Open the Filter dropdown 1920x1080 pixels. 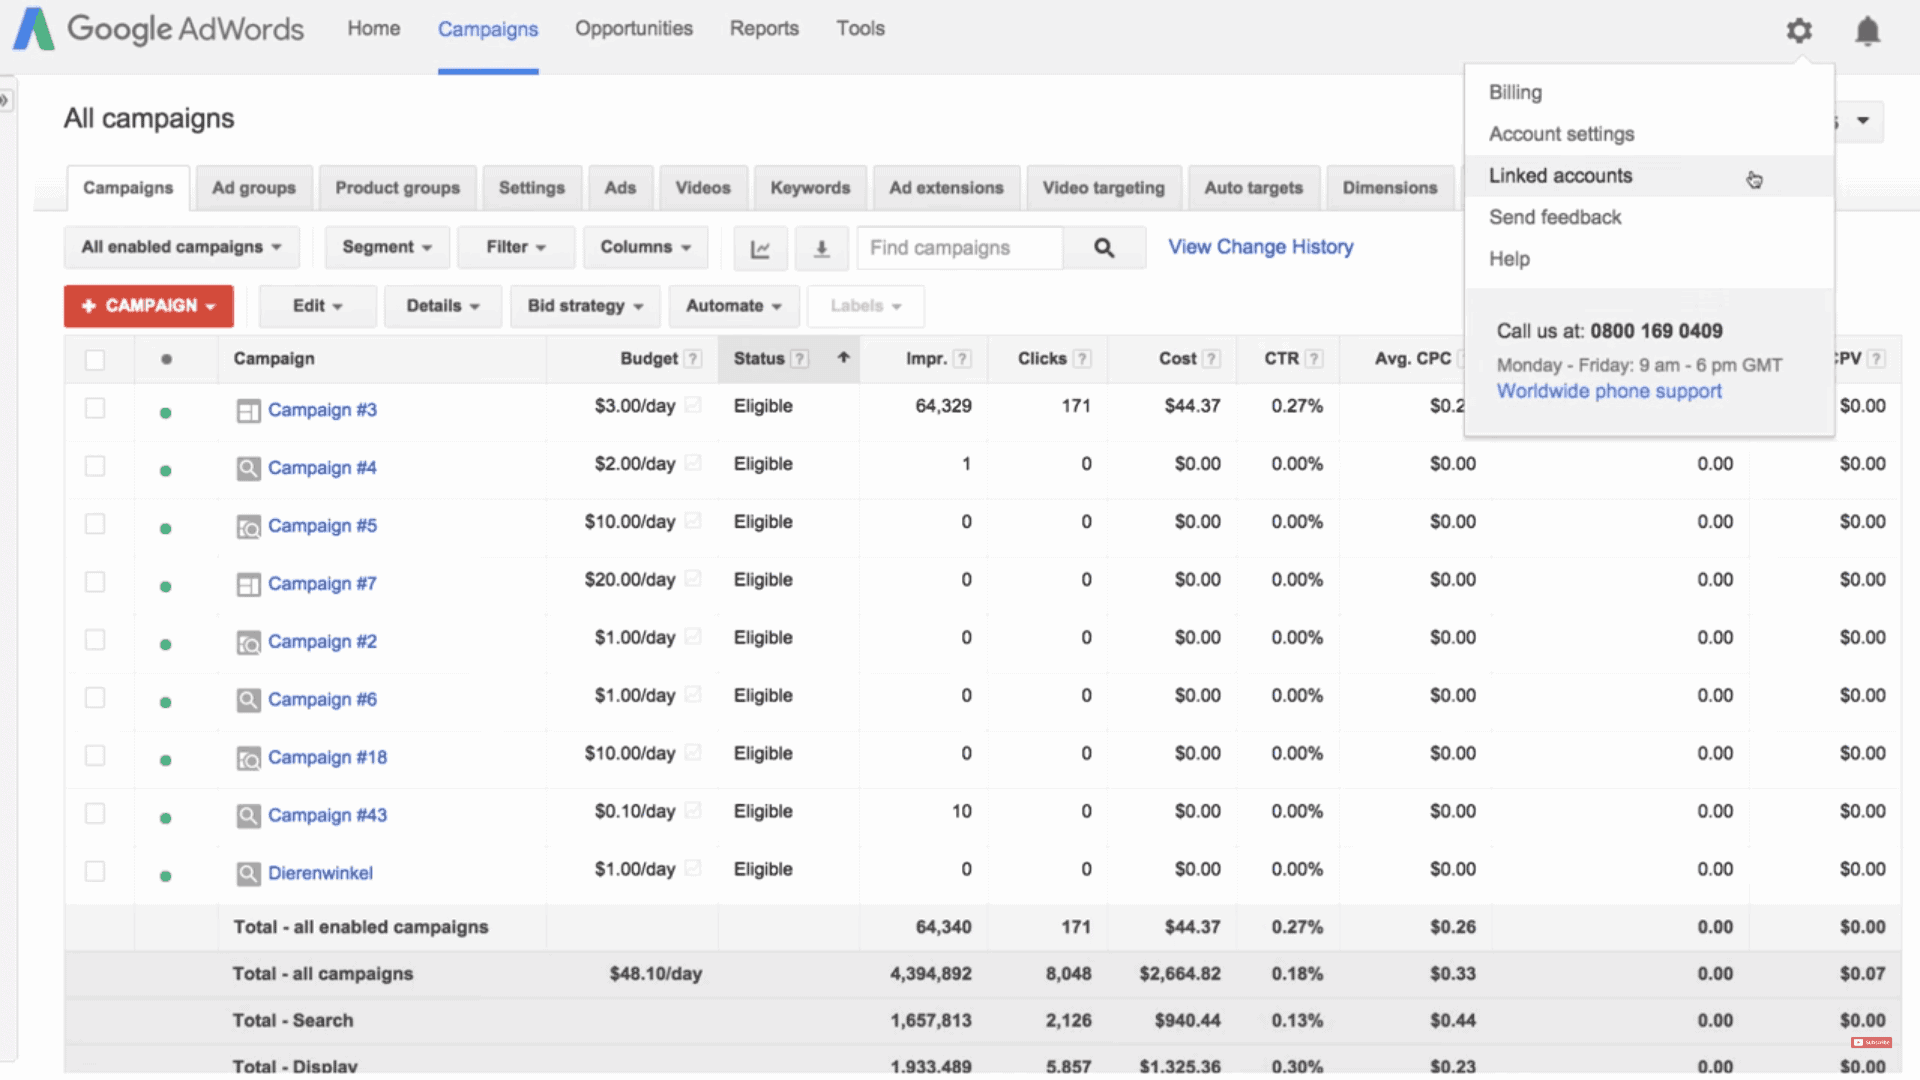(x=516, y=247)
